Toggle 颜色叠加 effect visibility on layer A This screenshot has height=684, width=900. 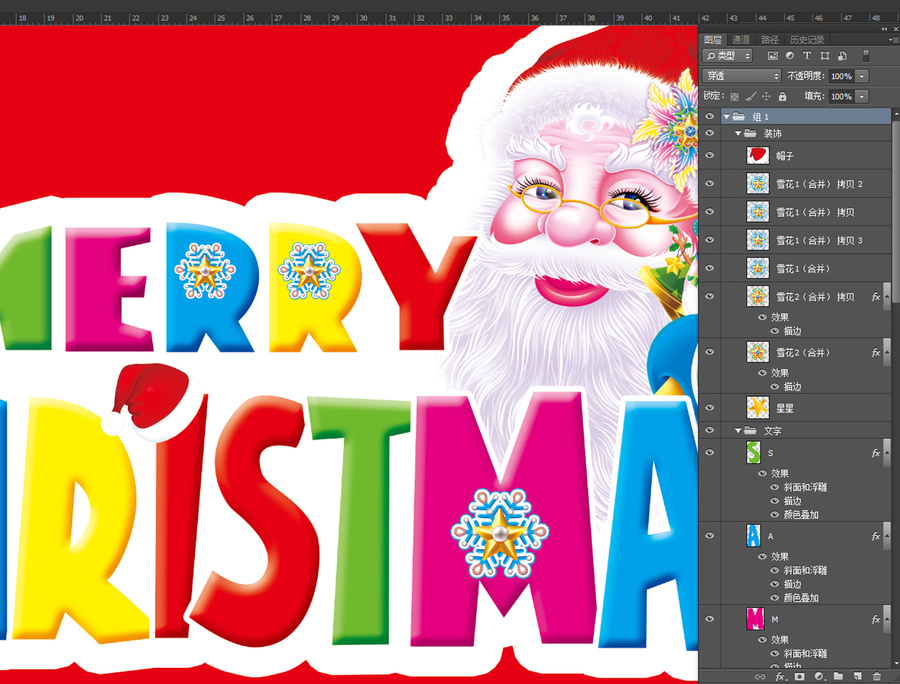pos(774,598)
